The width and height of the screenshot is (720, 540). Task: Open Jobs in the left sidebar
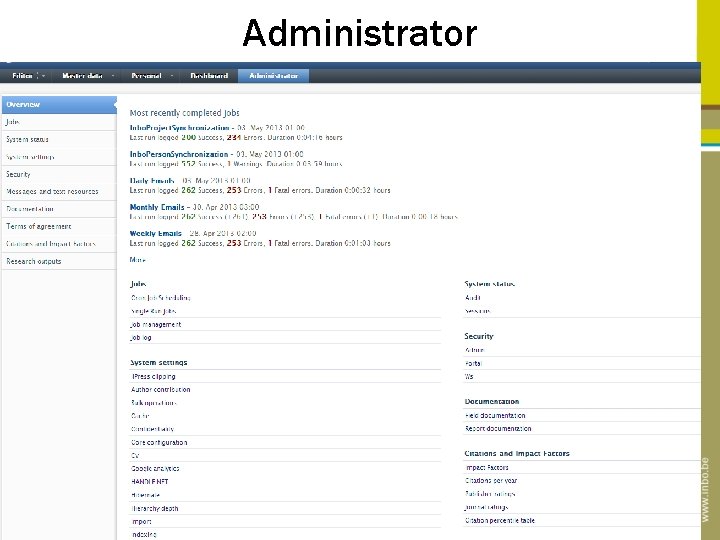coord(59,122)
